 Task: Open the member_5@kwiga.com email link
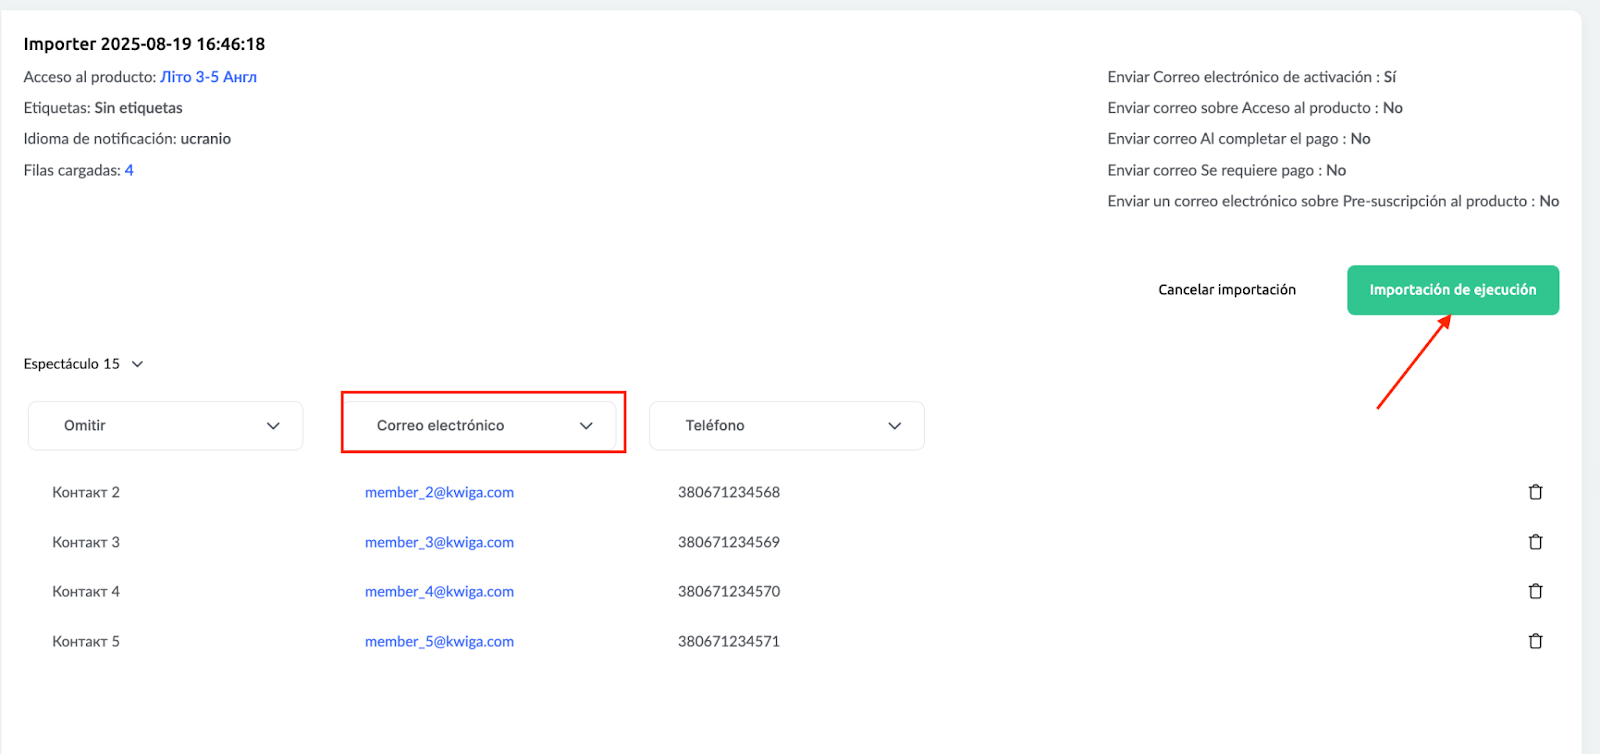click(439, 641)
